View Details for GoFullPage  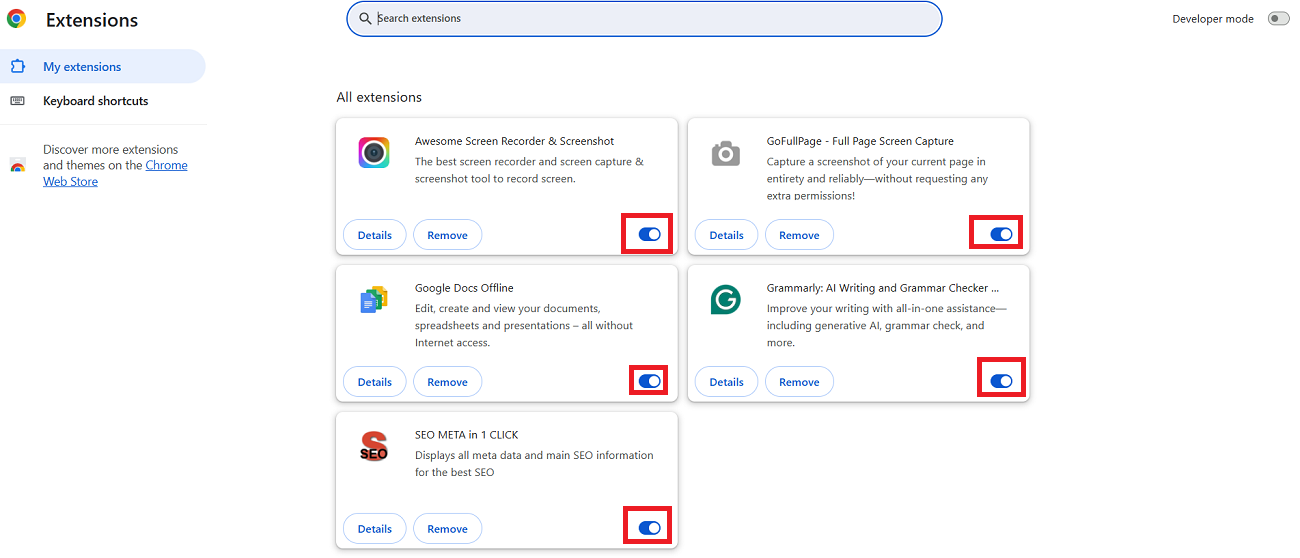pyautogui.click(x=727, y=235)
